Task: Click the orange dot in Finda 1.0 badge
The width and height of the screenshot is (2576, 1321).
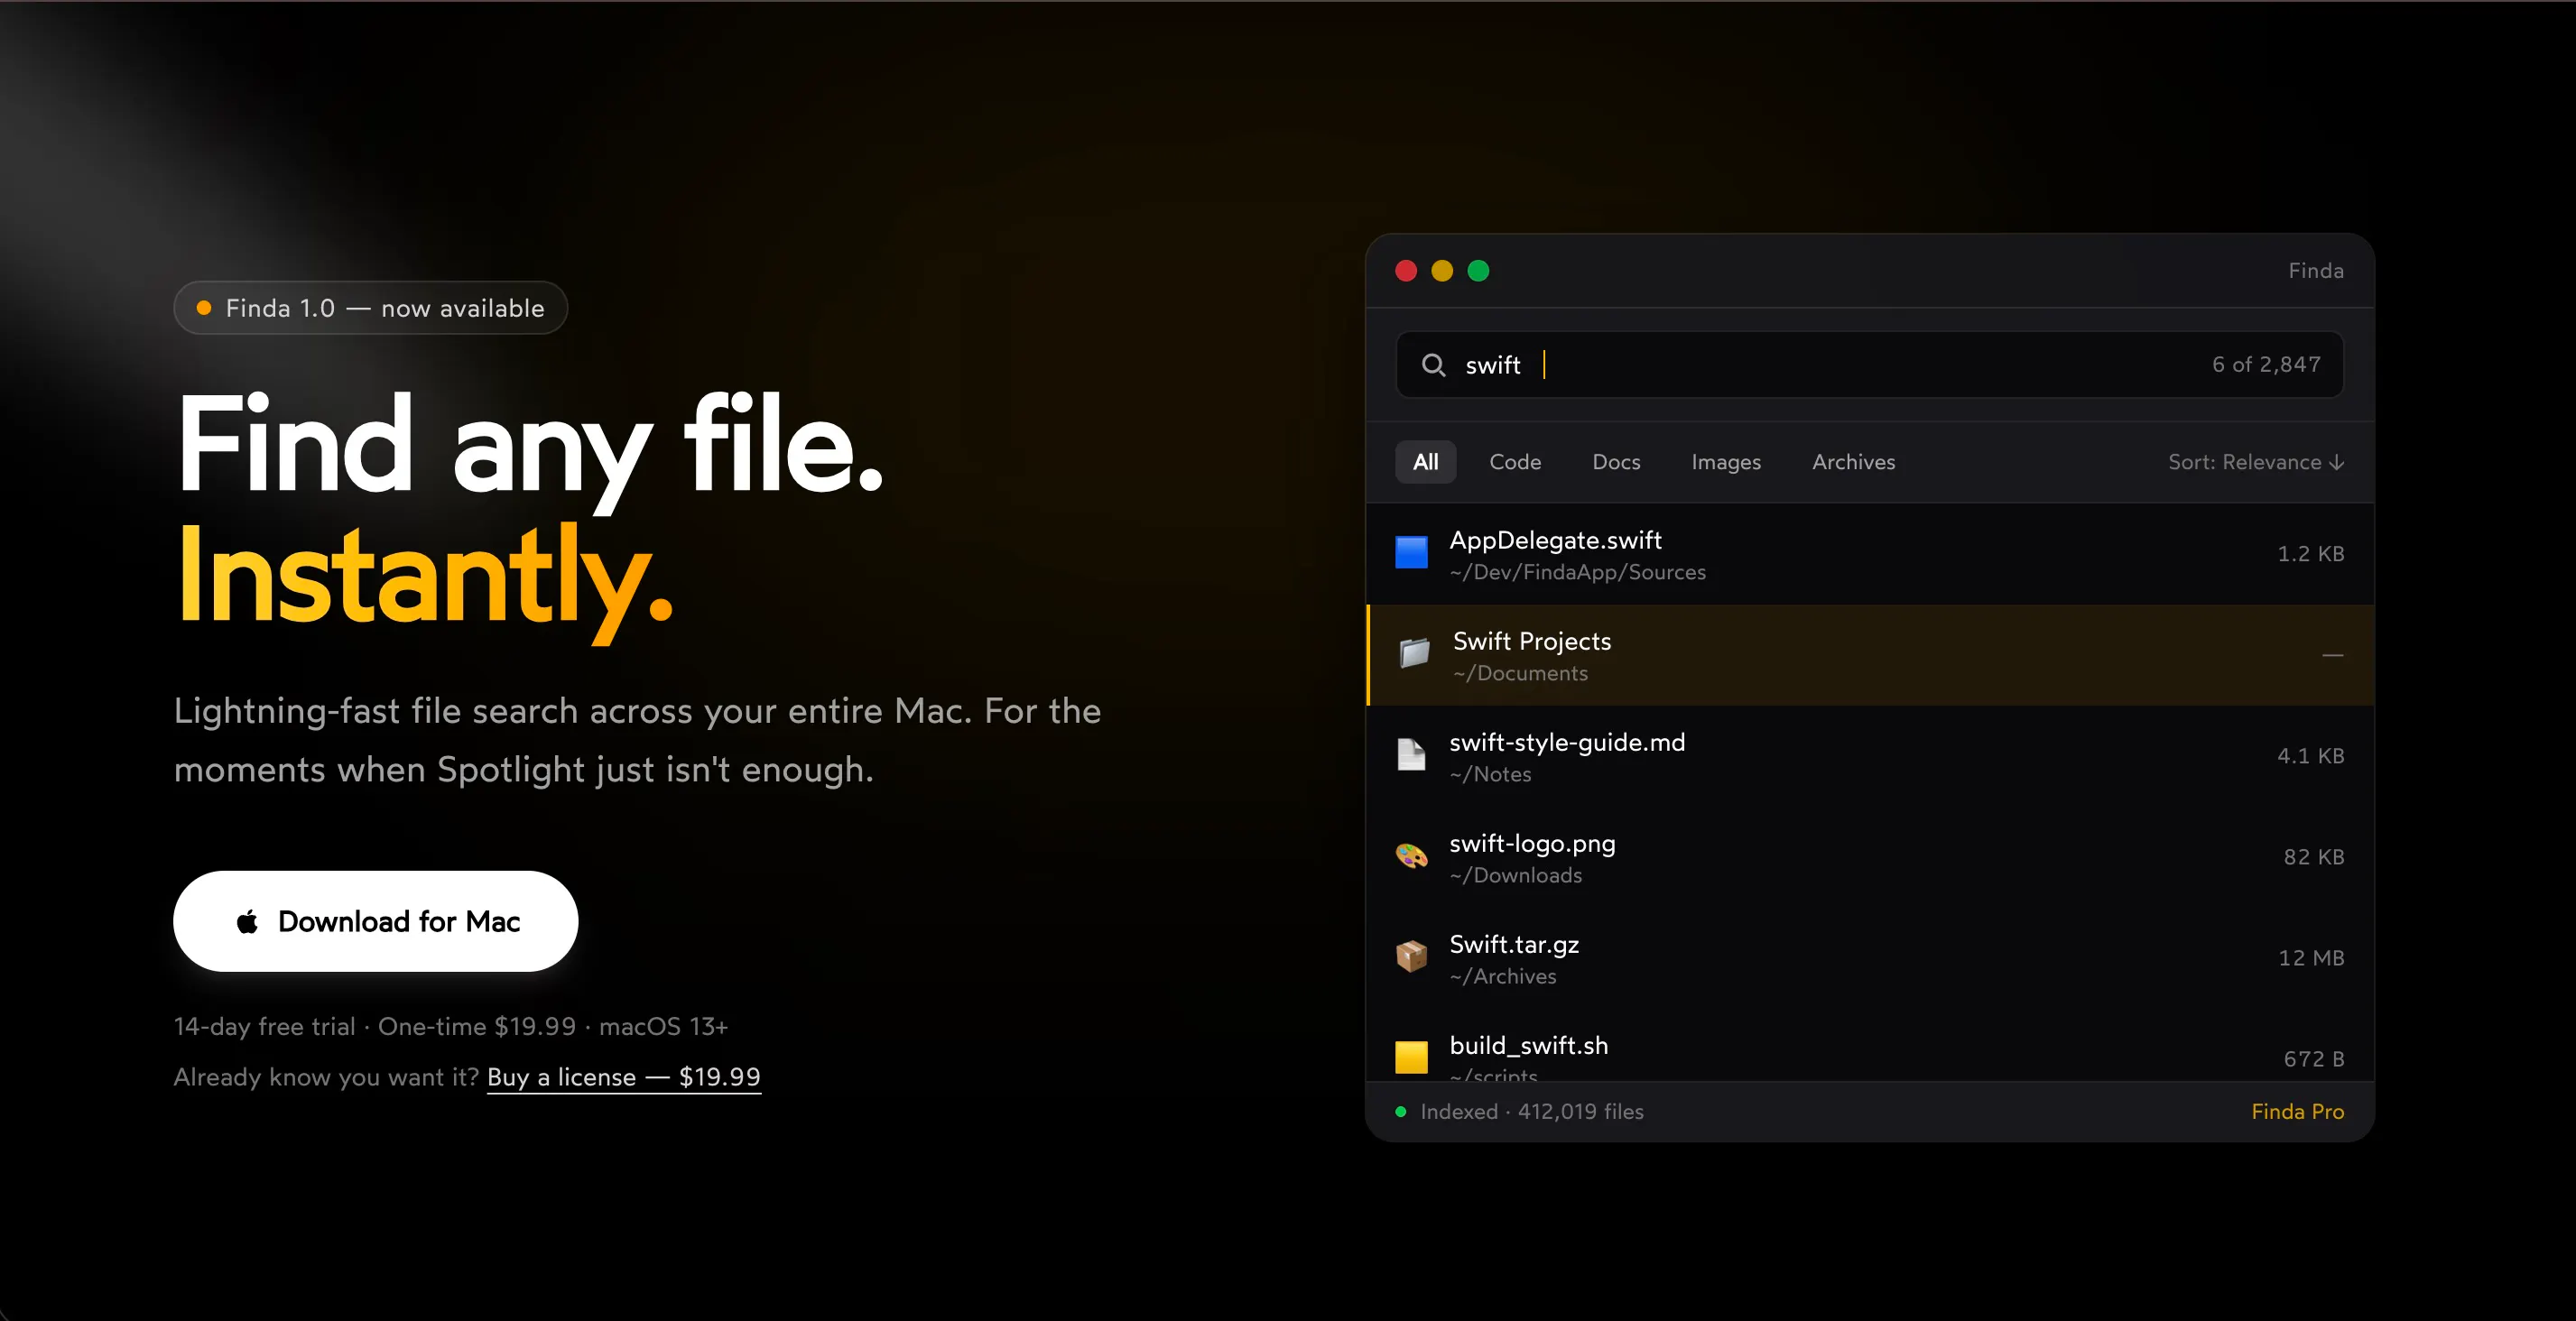Action: [204, 308]
